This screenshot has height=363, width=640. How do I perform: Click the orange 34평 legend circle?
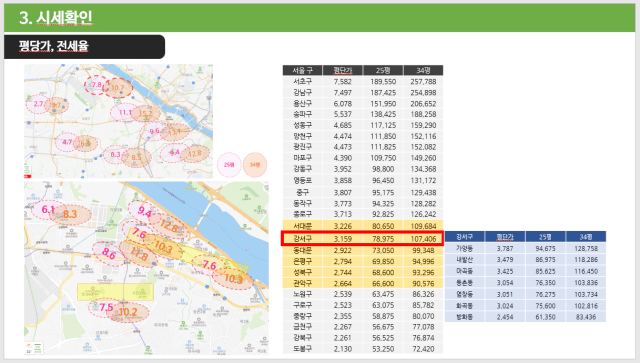coord(255,165)
